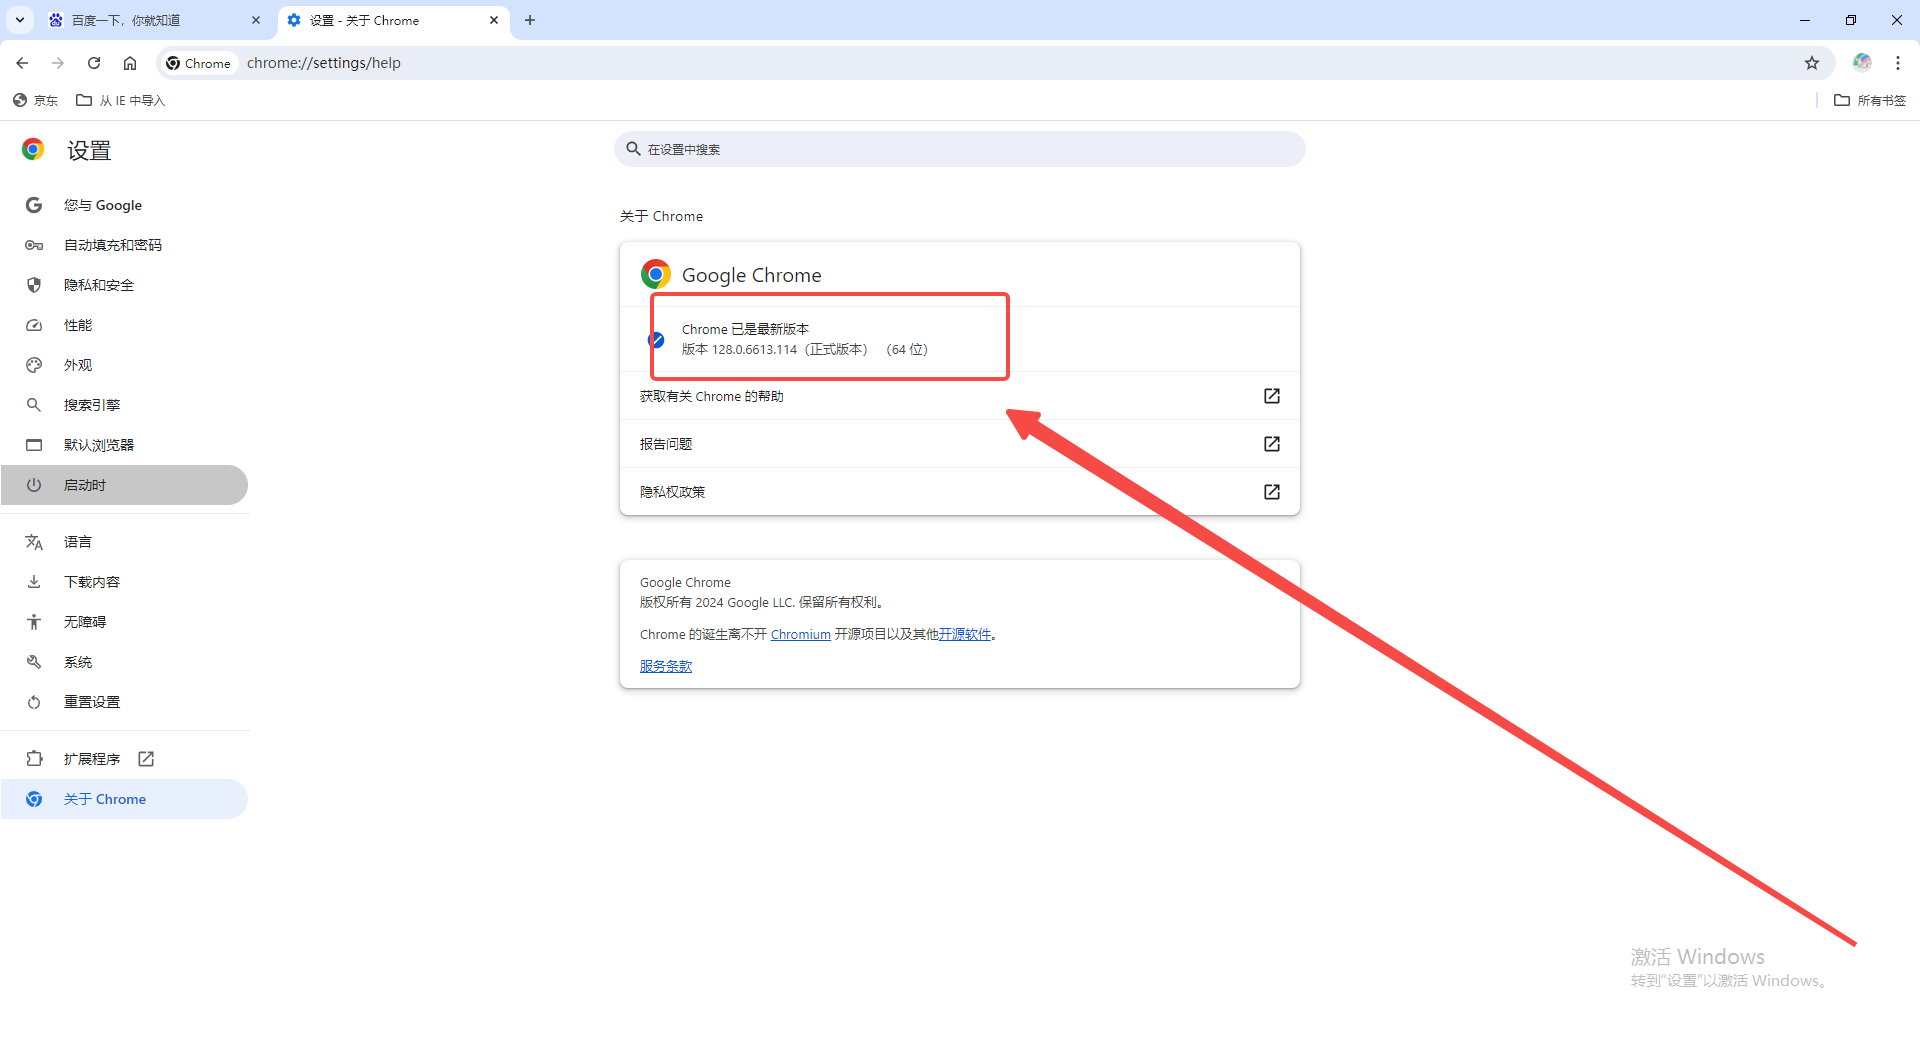Viewport: 1920px width, 1040px height.
Task: Switch to the 百度一下 tab
Action: click(x=155, y=20)
